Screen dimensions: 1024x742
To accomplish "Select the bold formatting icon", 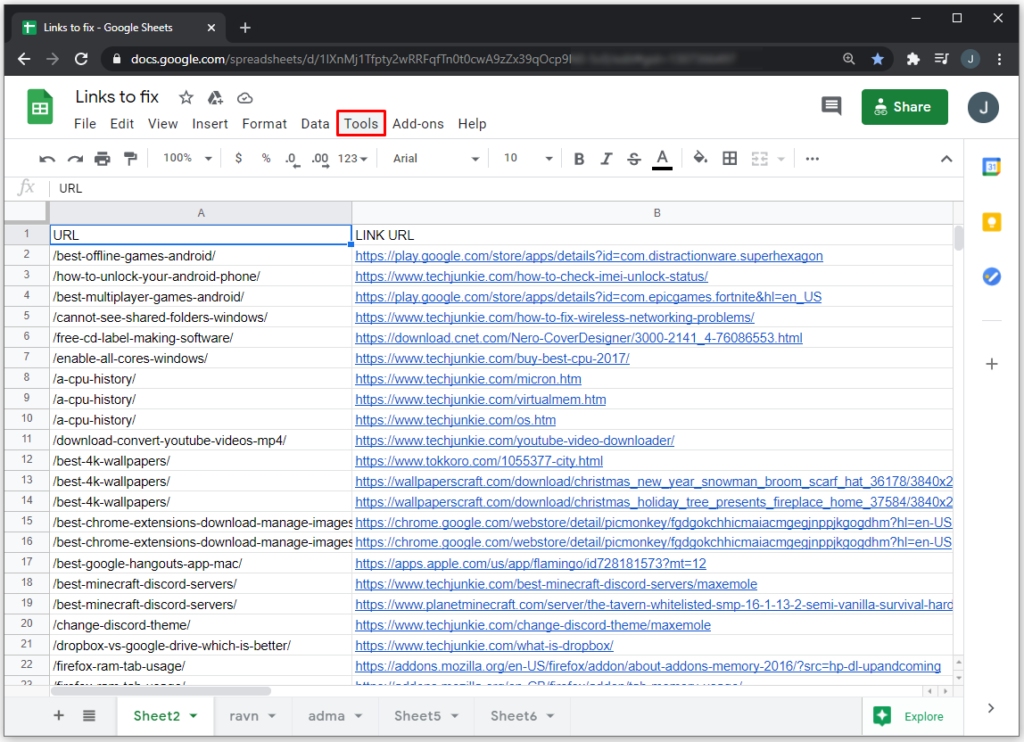I will coord(578,158).
